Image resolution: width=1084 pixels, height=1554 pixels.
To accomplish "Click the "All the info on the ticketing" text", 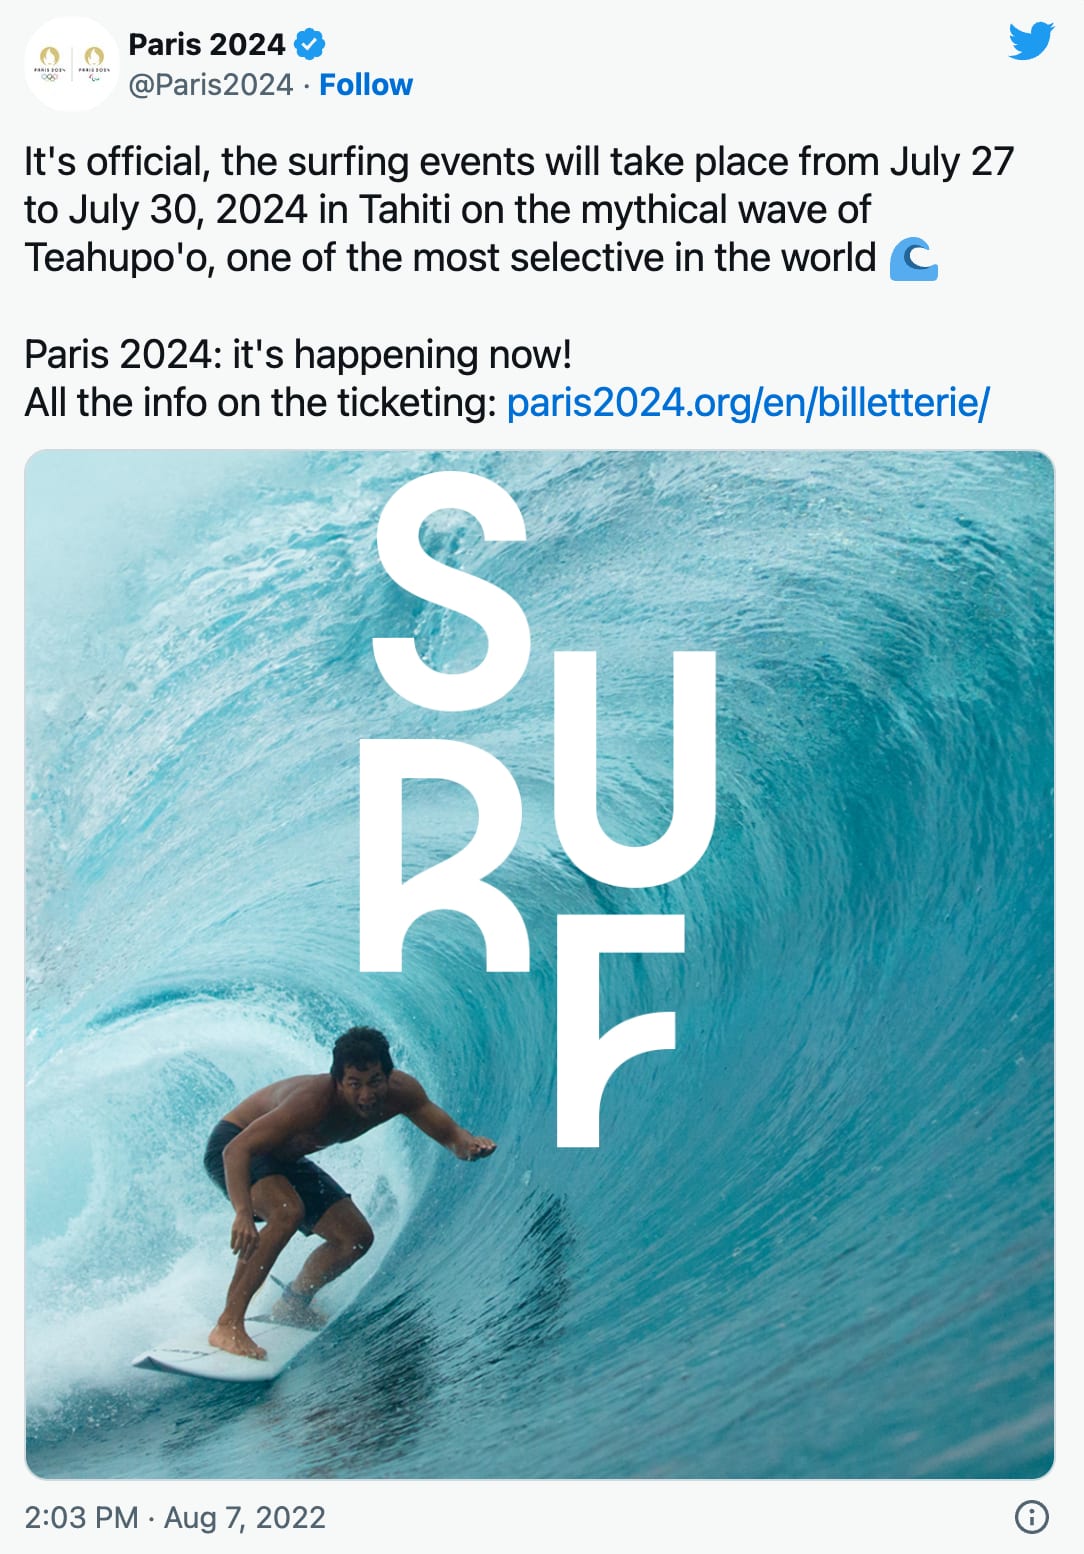I will click(x=260, y=403).
